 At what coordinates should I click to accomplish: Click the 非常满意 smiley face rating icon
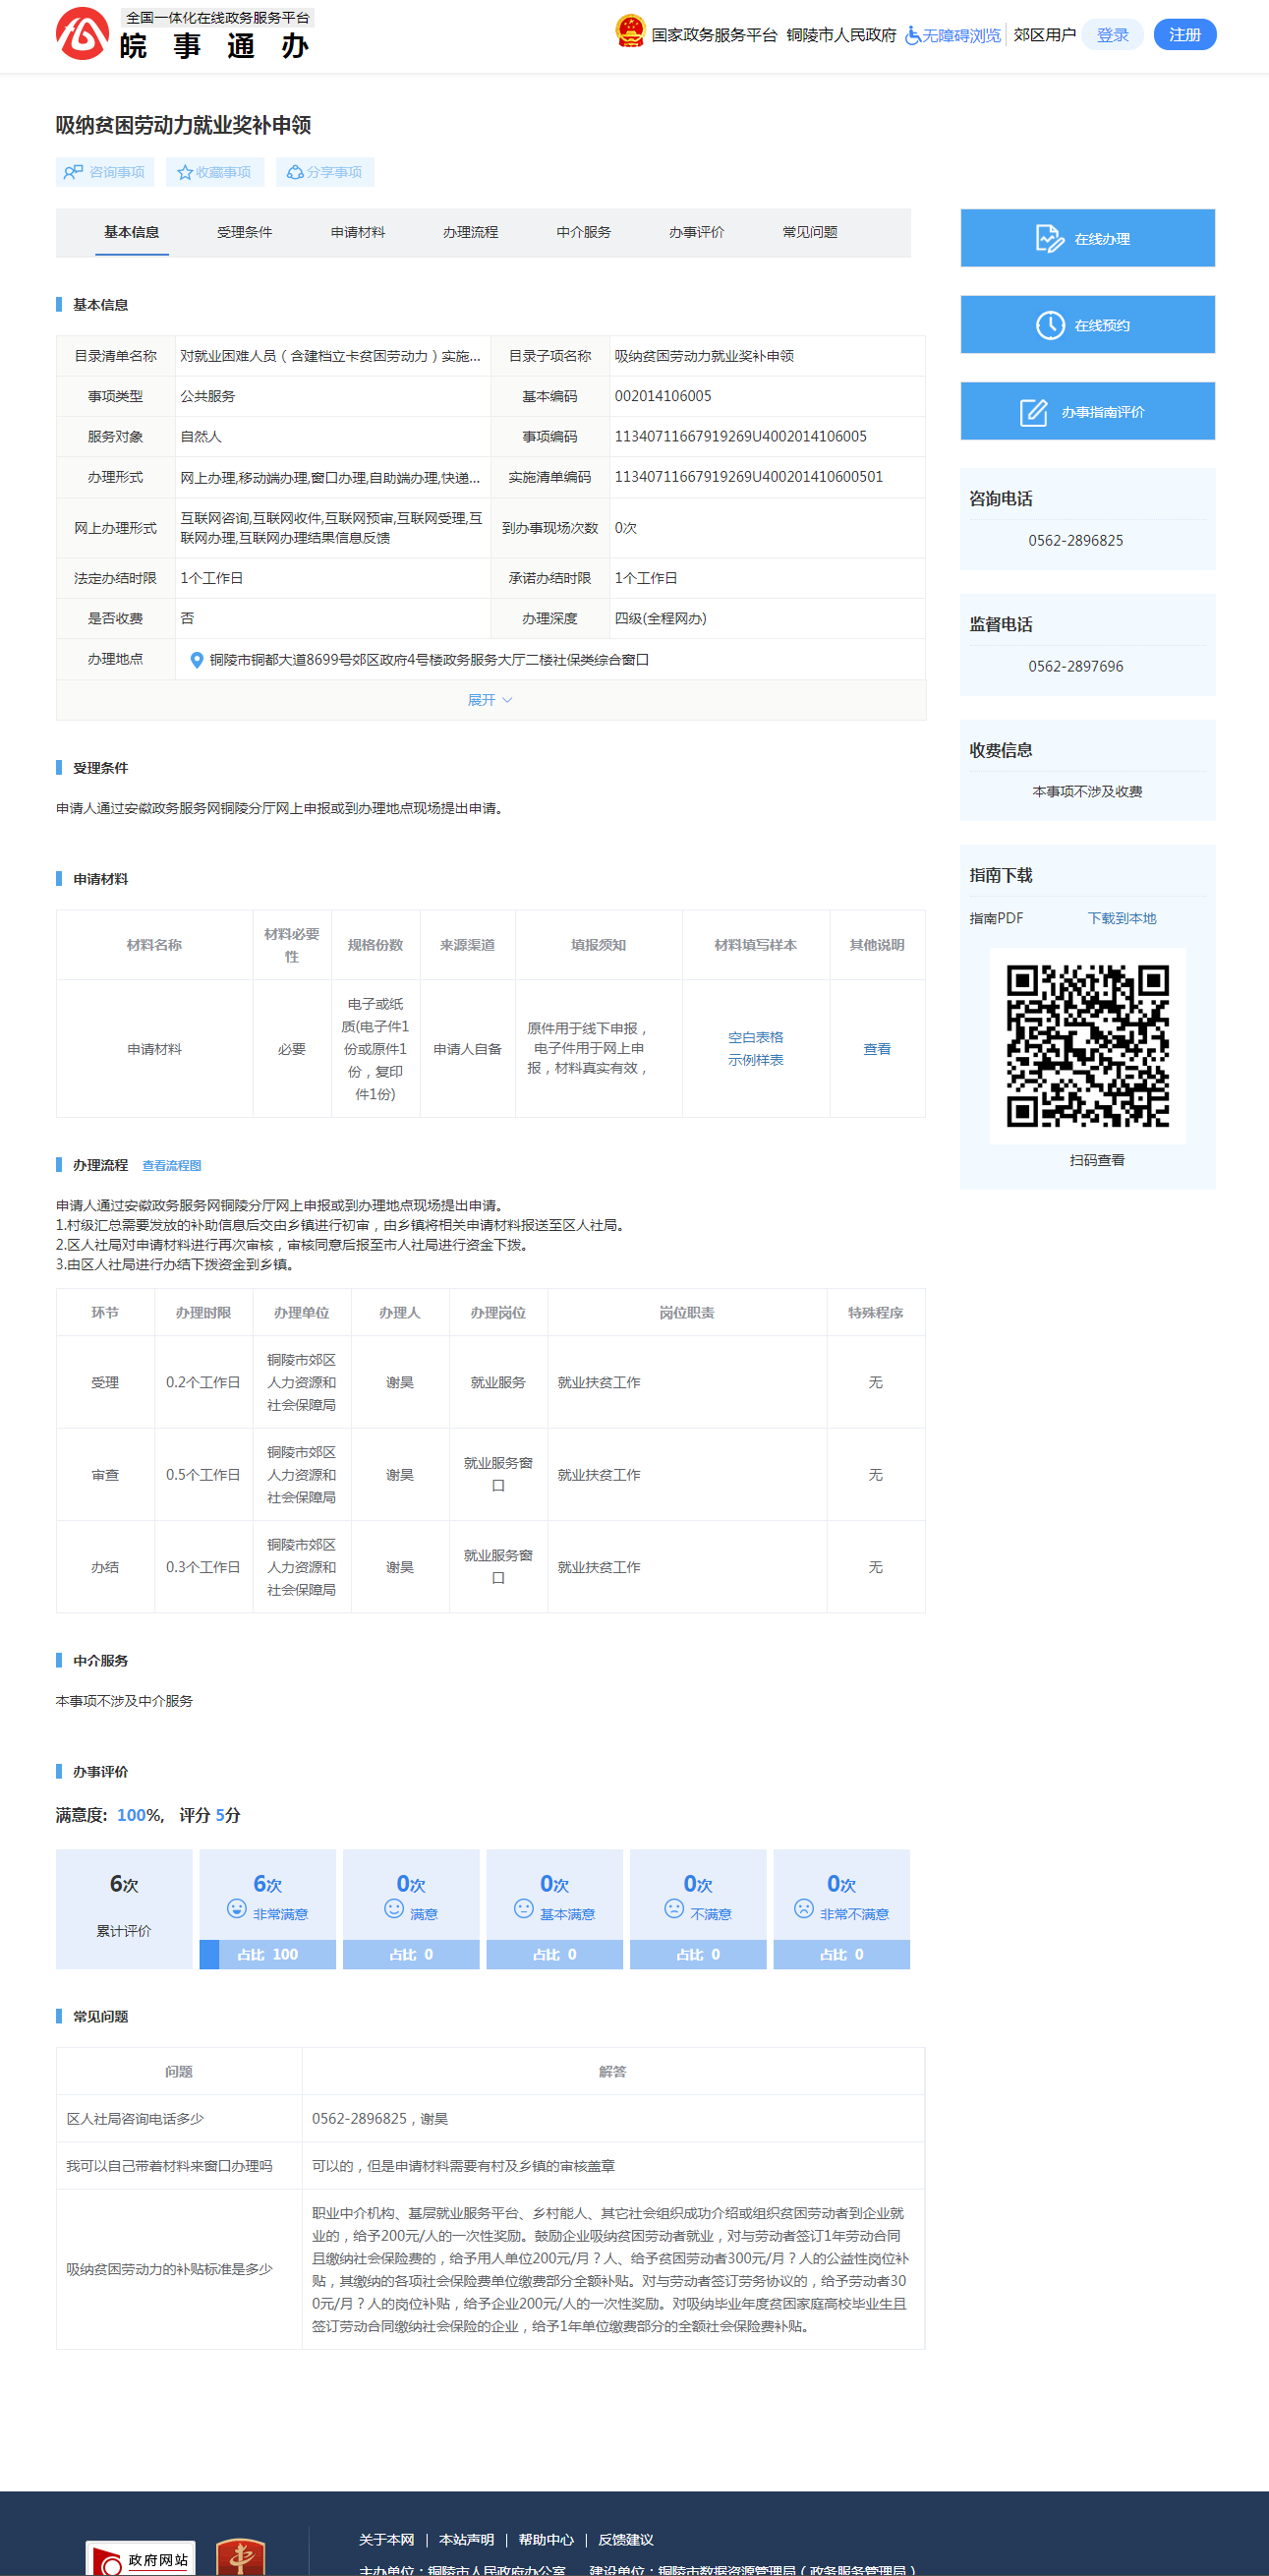click(237, 1908)
